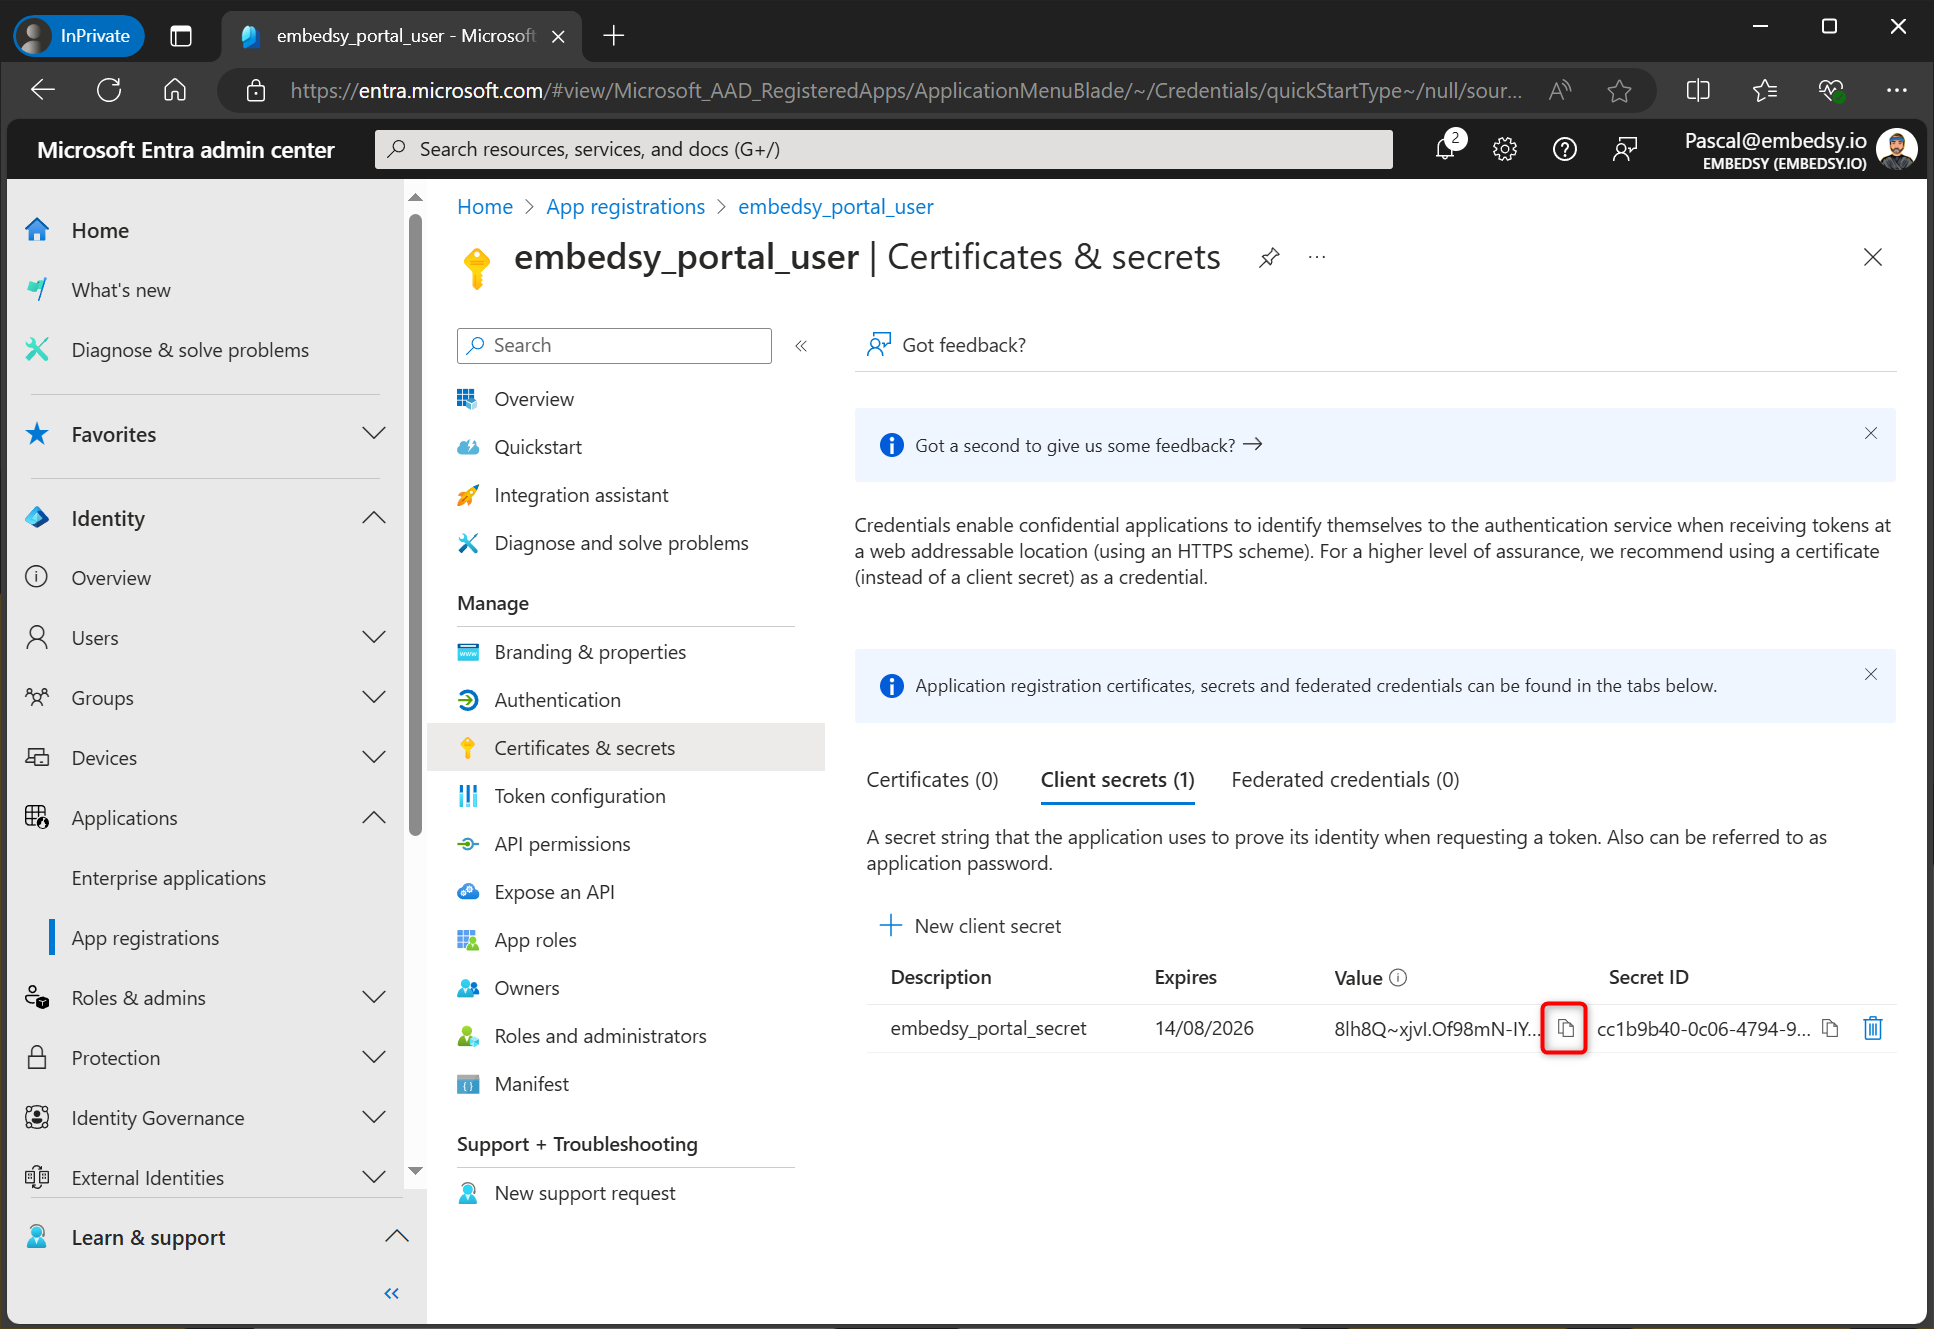Select the New client secret button
This screenshot has width=1934, height=1329.
(x=970, y=925)
